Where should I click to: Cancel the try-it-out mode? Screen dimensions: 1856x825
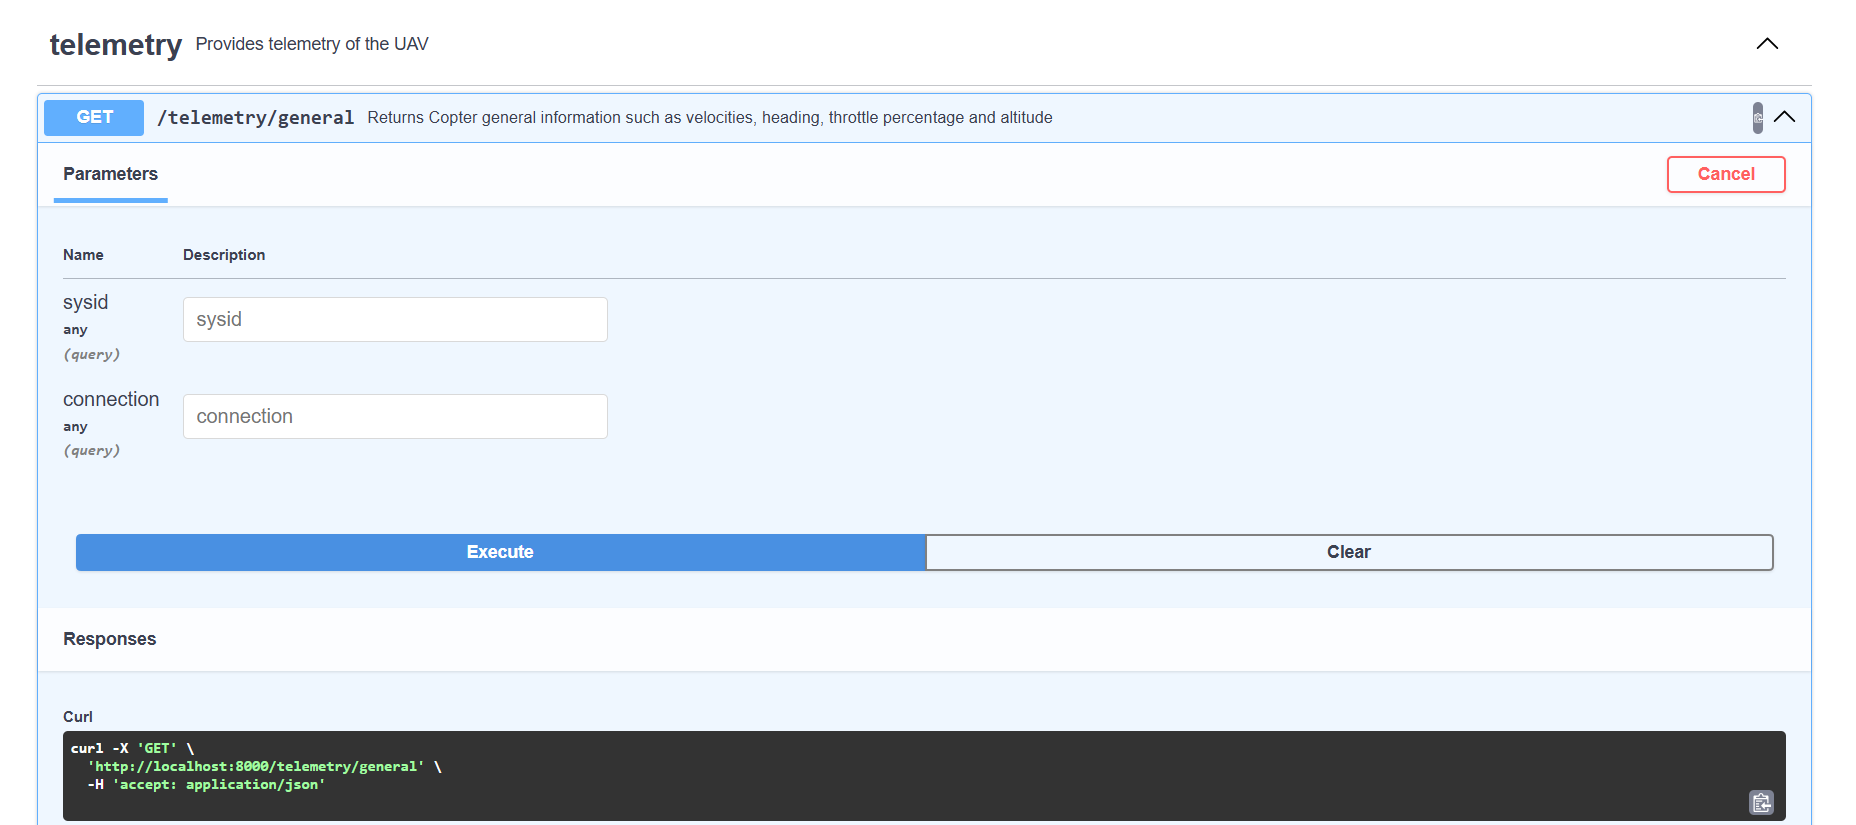1726,174
